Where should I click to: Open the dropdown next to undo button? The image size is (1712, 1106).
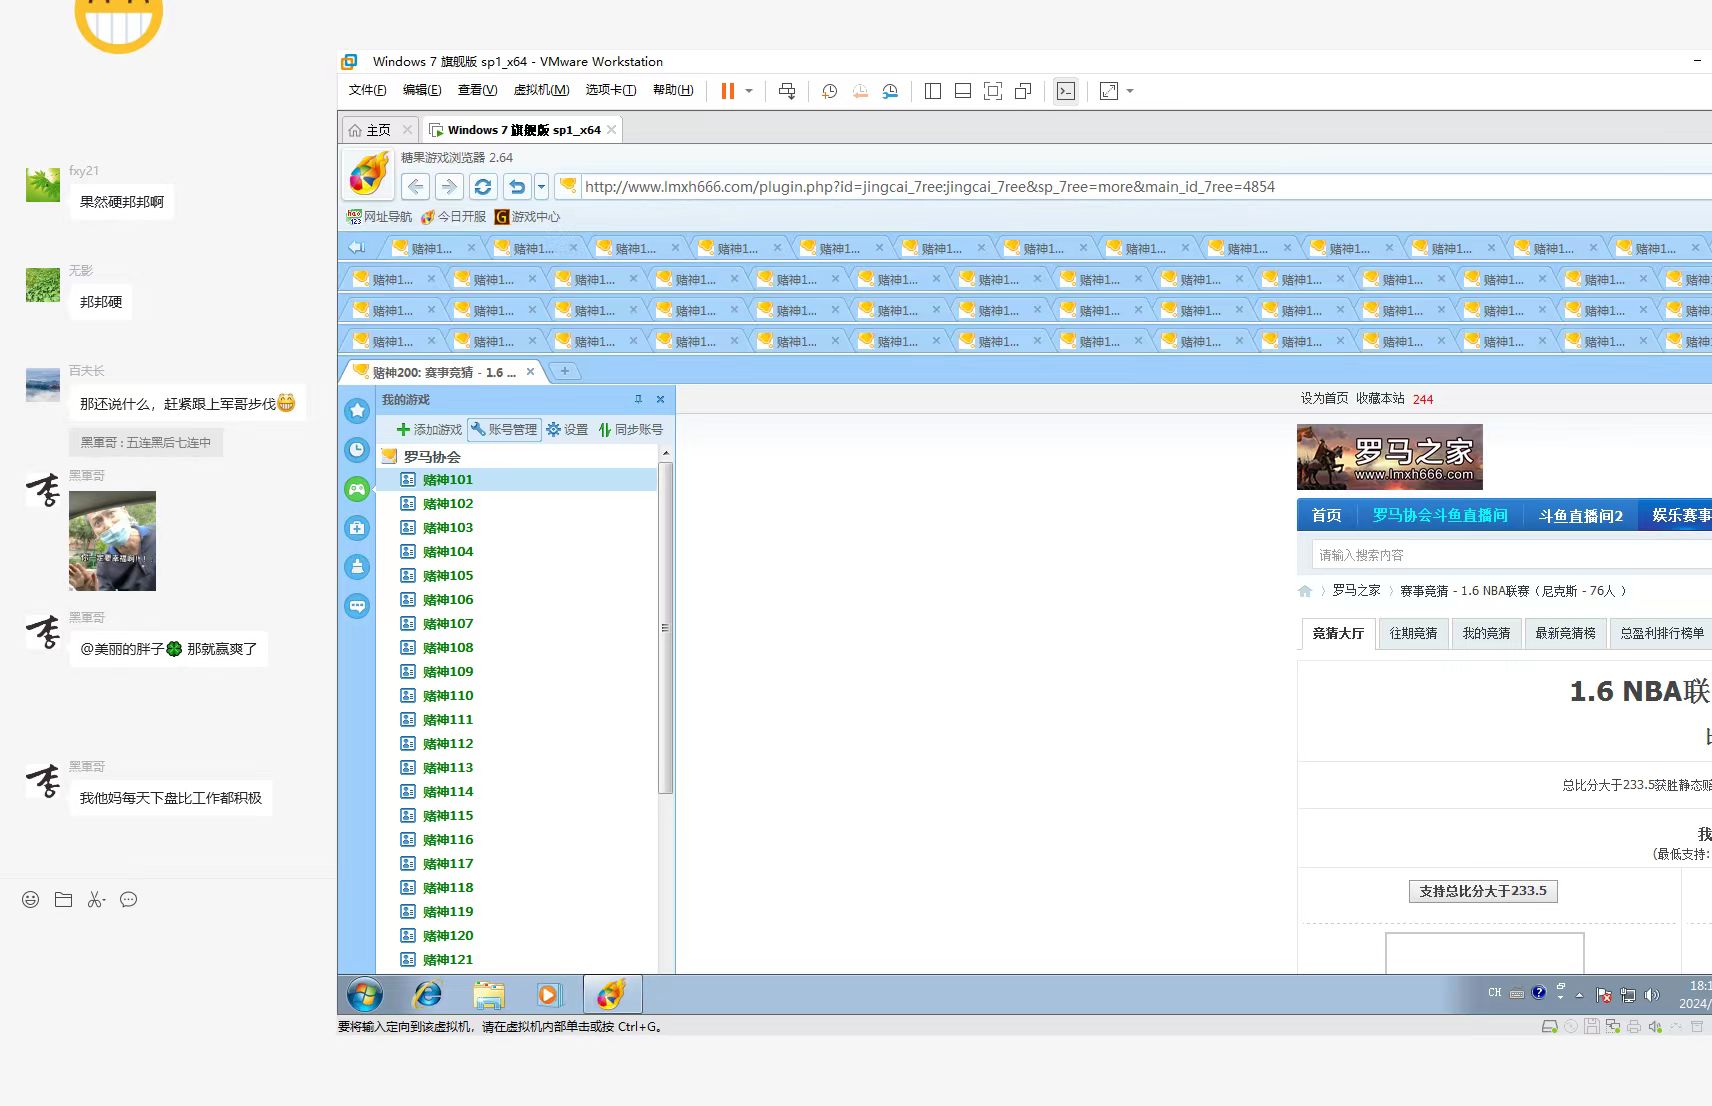541,187
